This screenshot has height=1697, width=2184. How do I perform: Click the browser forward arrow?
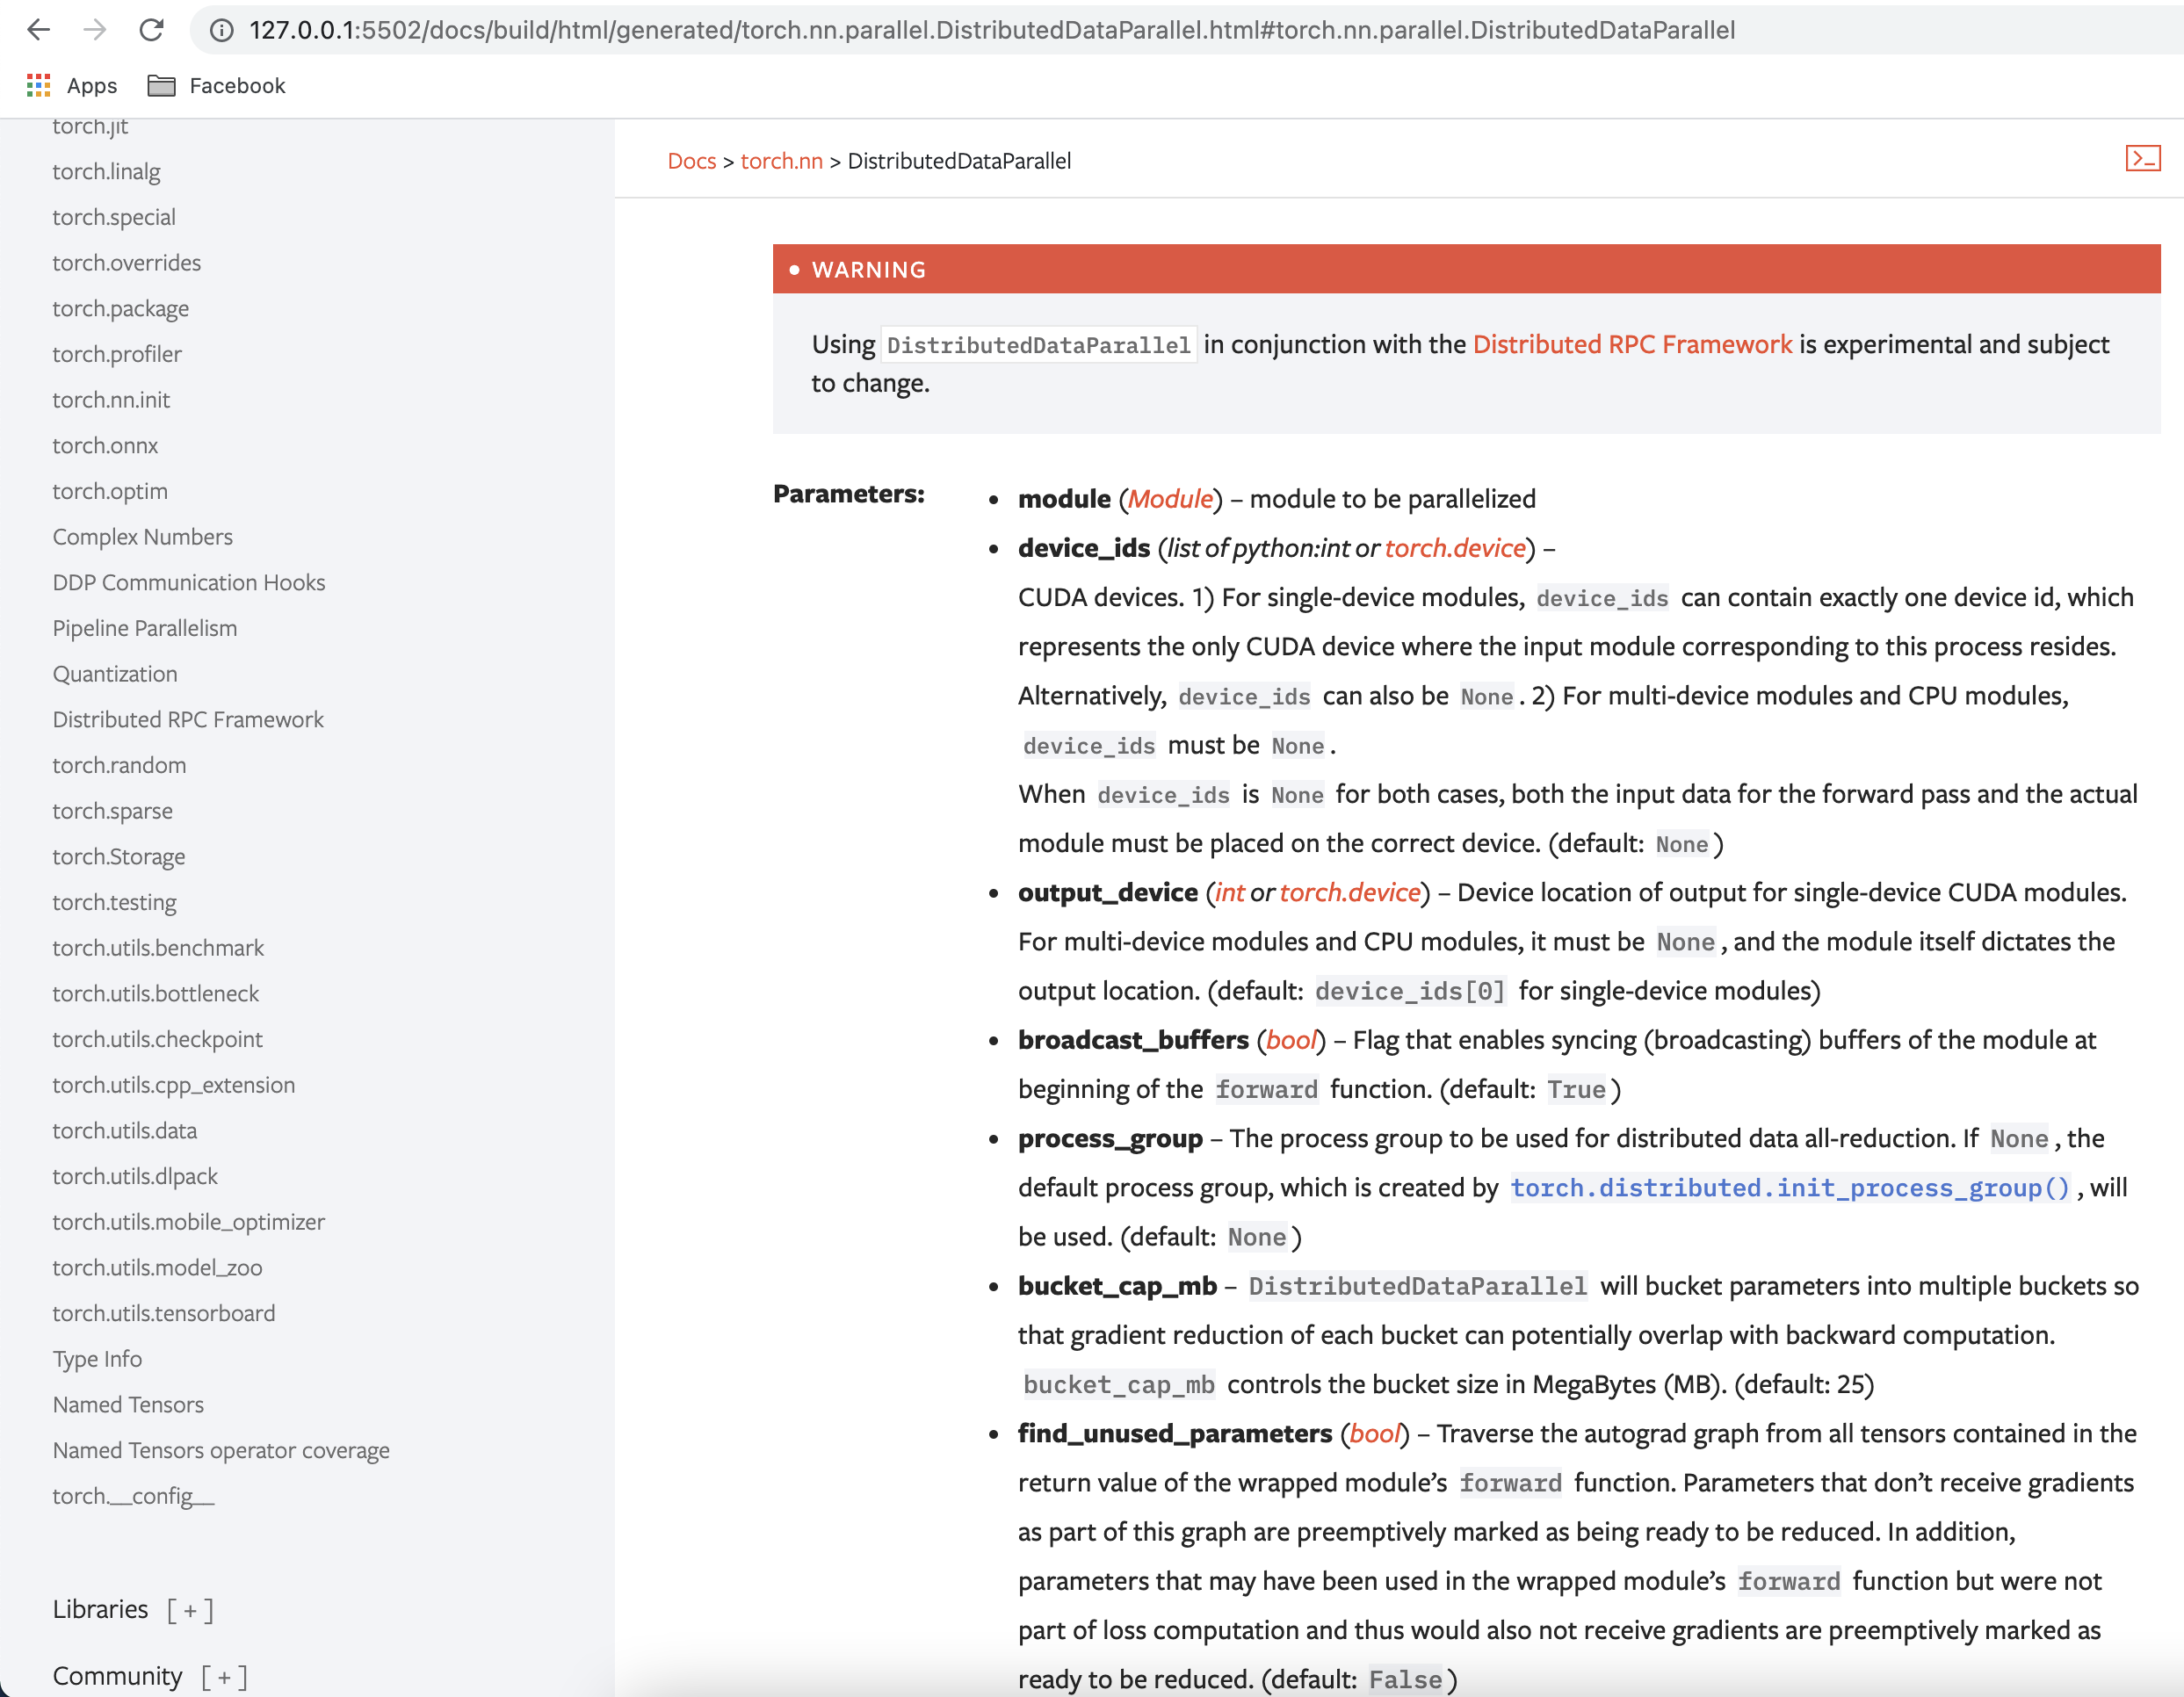click(95, 30)
